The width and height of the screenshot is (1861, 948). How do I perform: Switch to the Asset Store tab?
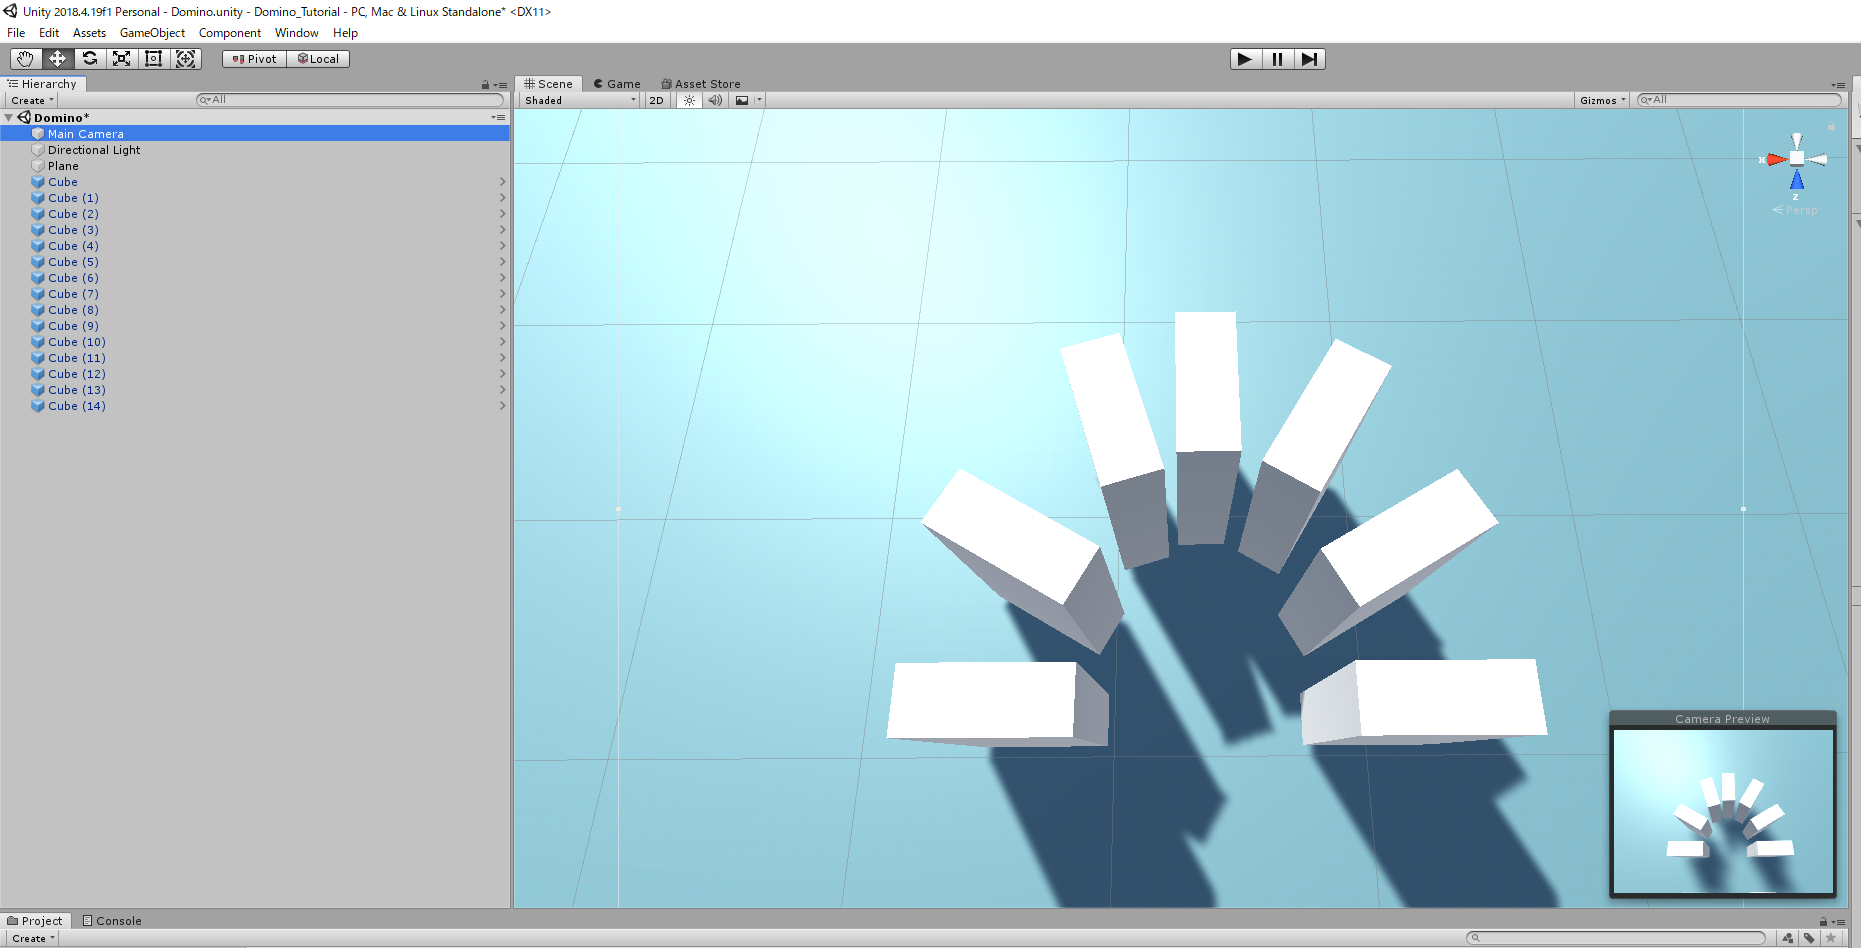(x=701, y=84)
